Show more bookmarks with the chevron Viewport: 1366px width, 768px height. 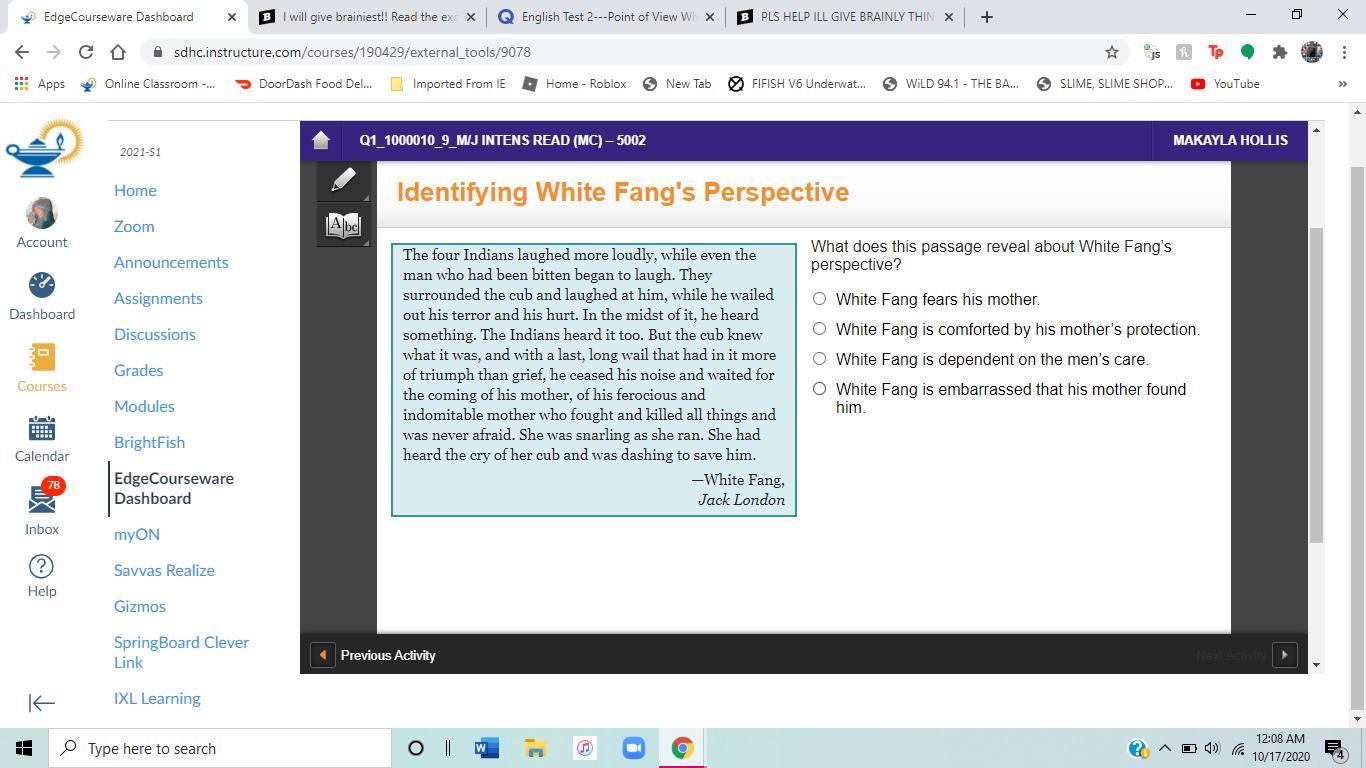click(1342, 84)
